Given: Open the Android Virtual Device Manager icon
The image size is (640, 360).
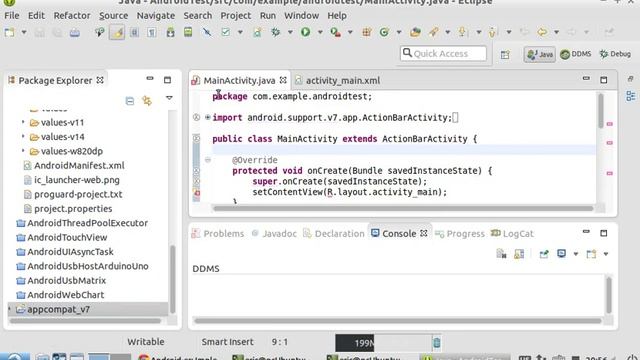Looking at the screenshot, I should tap(188, 32).
